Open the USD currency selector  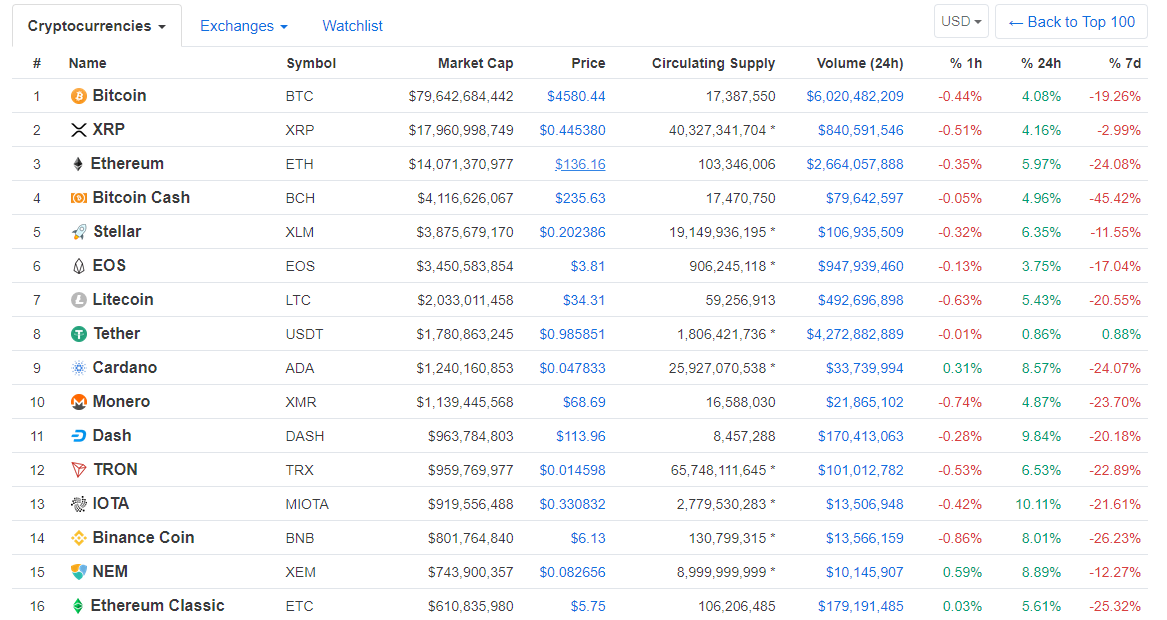pos(961,22)
